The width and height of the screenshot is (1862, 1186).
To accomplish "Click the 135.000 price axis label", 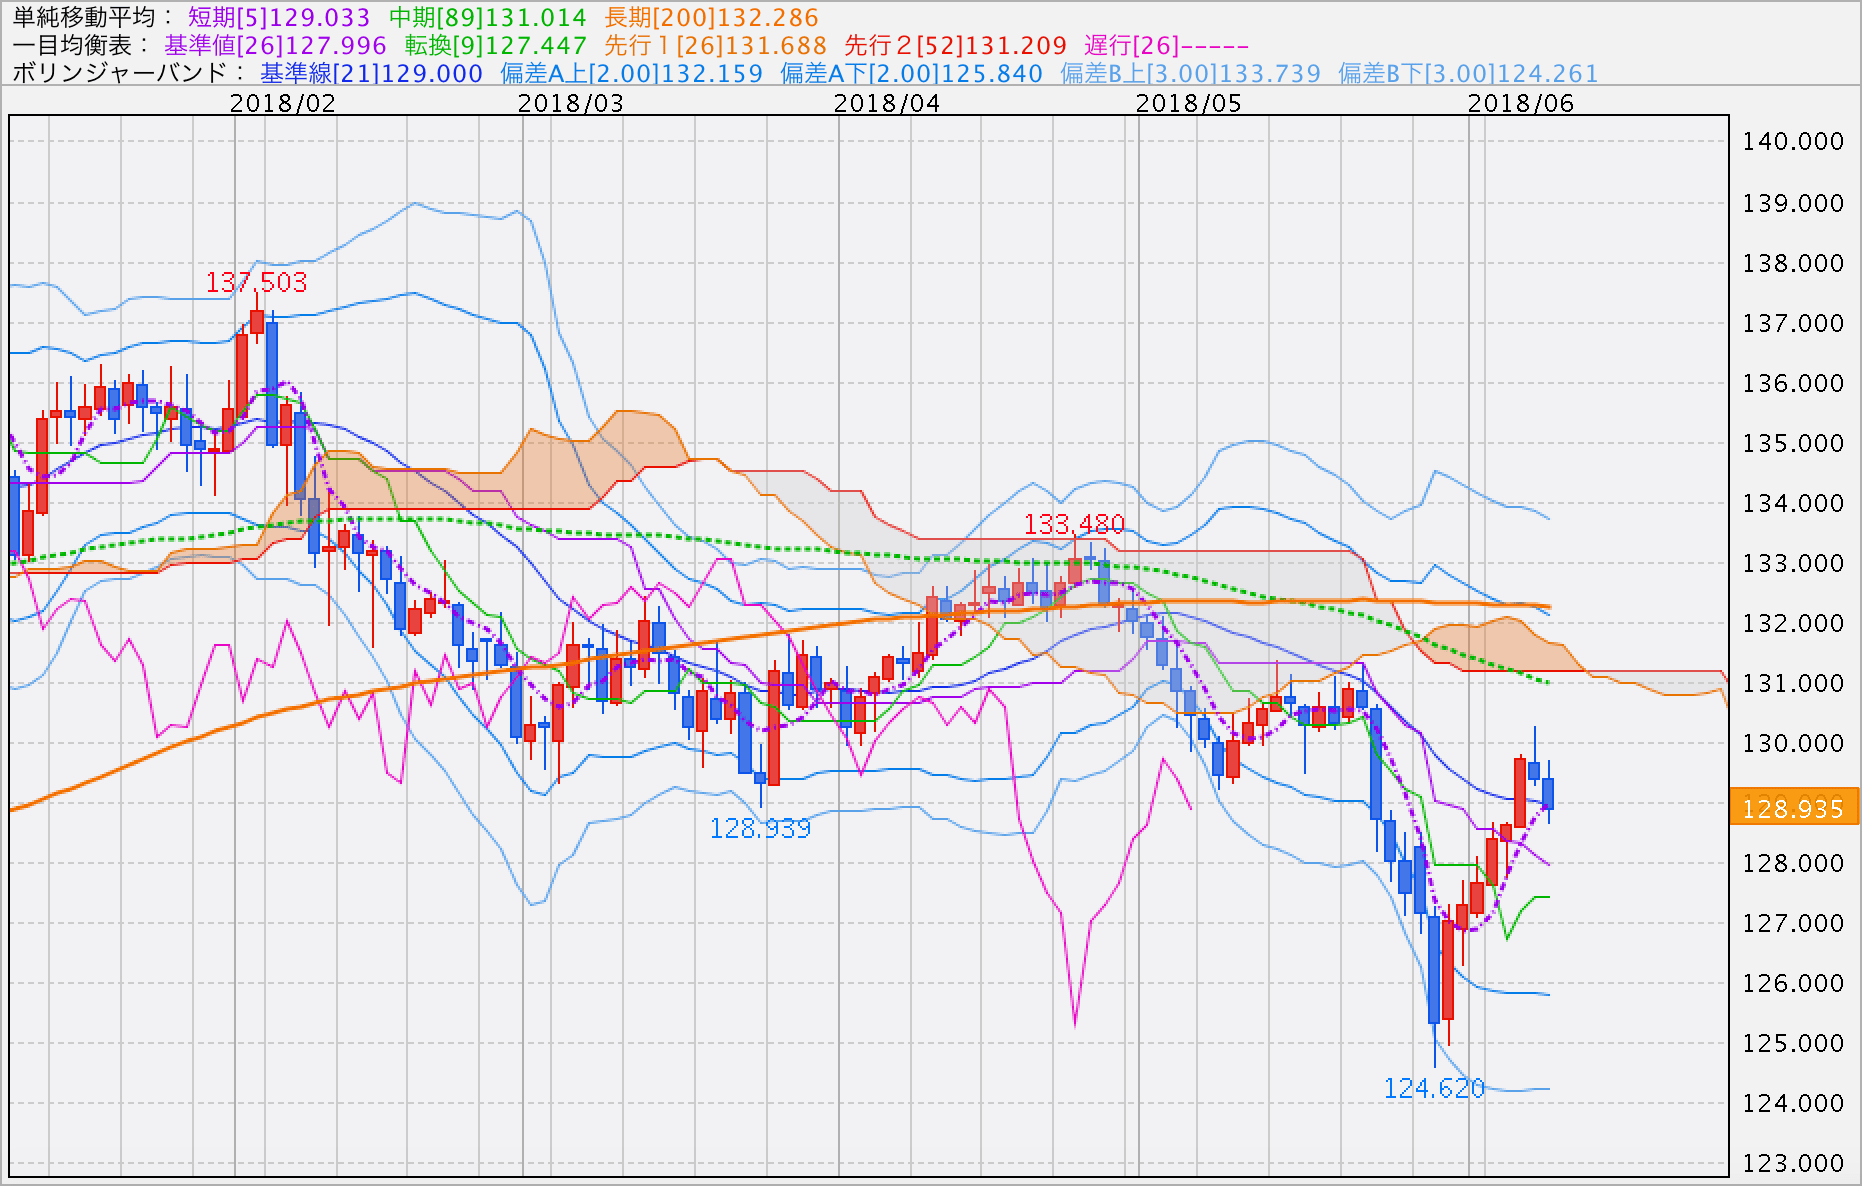I will pyautogui.click(x=1793, y=443).
